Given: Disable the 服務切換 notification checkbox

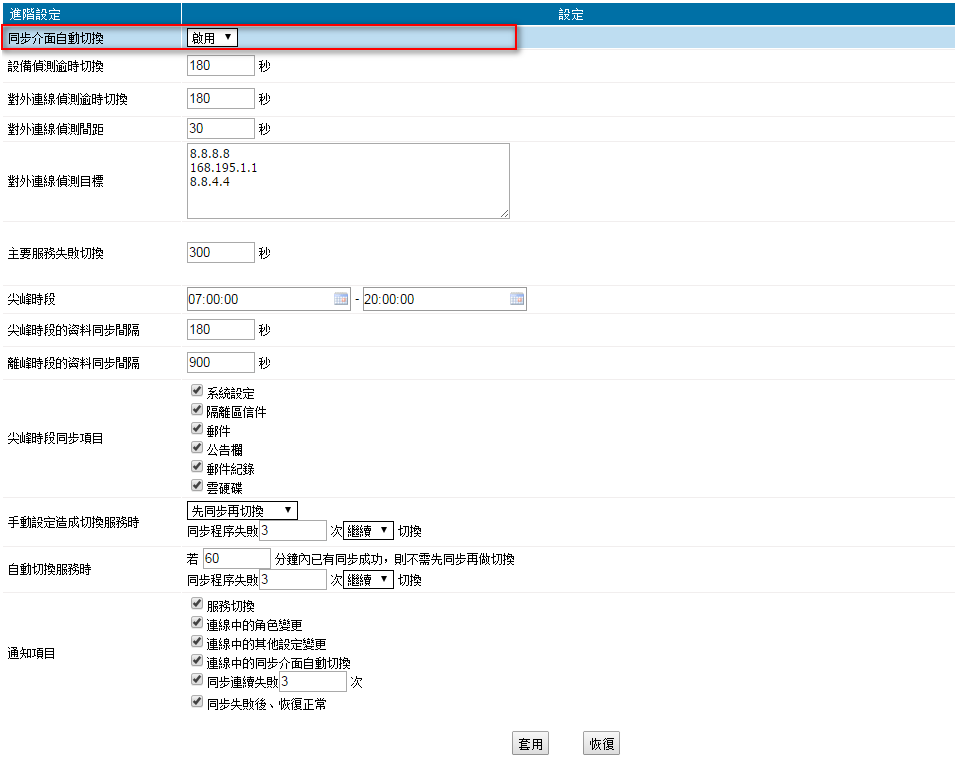Looking at the screenshot, I should coord(197,604).
